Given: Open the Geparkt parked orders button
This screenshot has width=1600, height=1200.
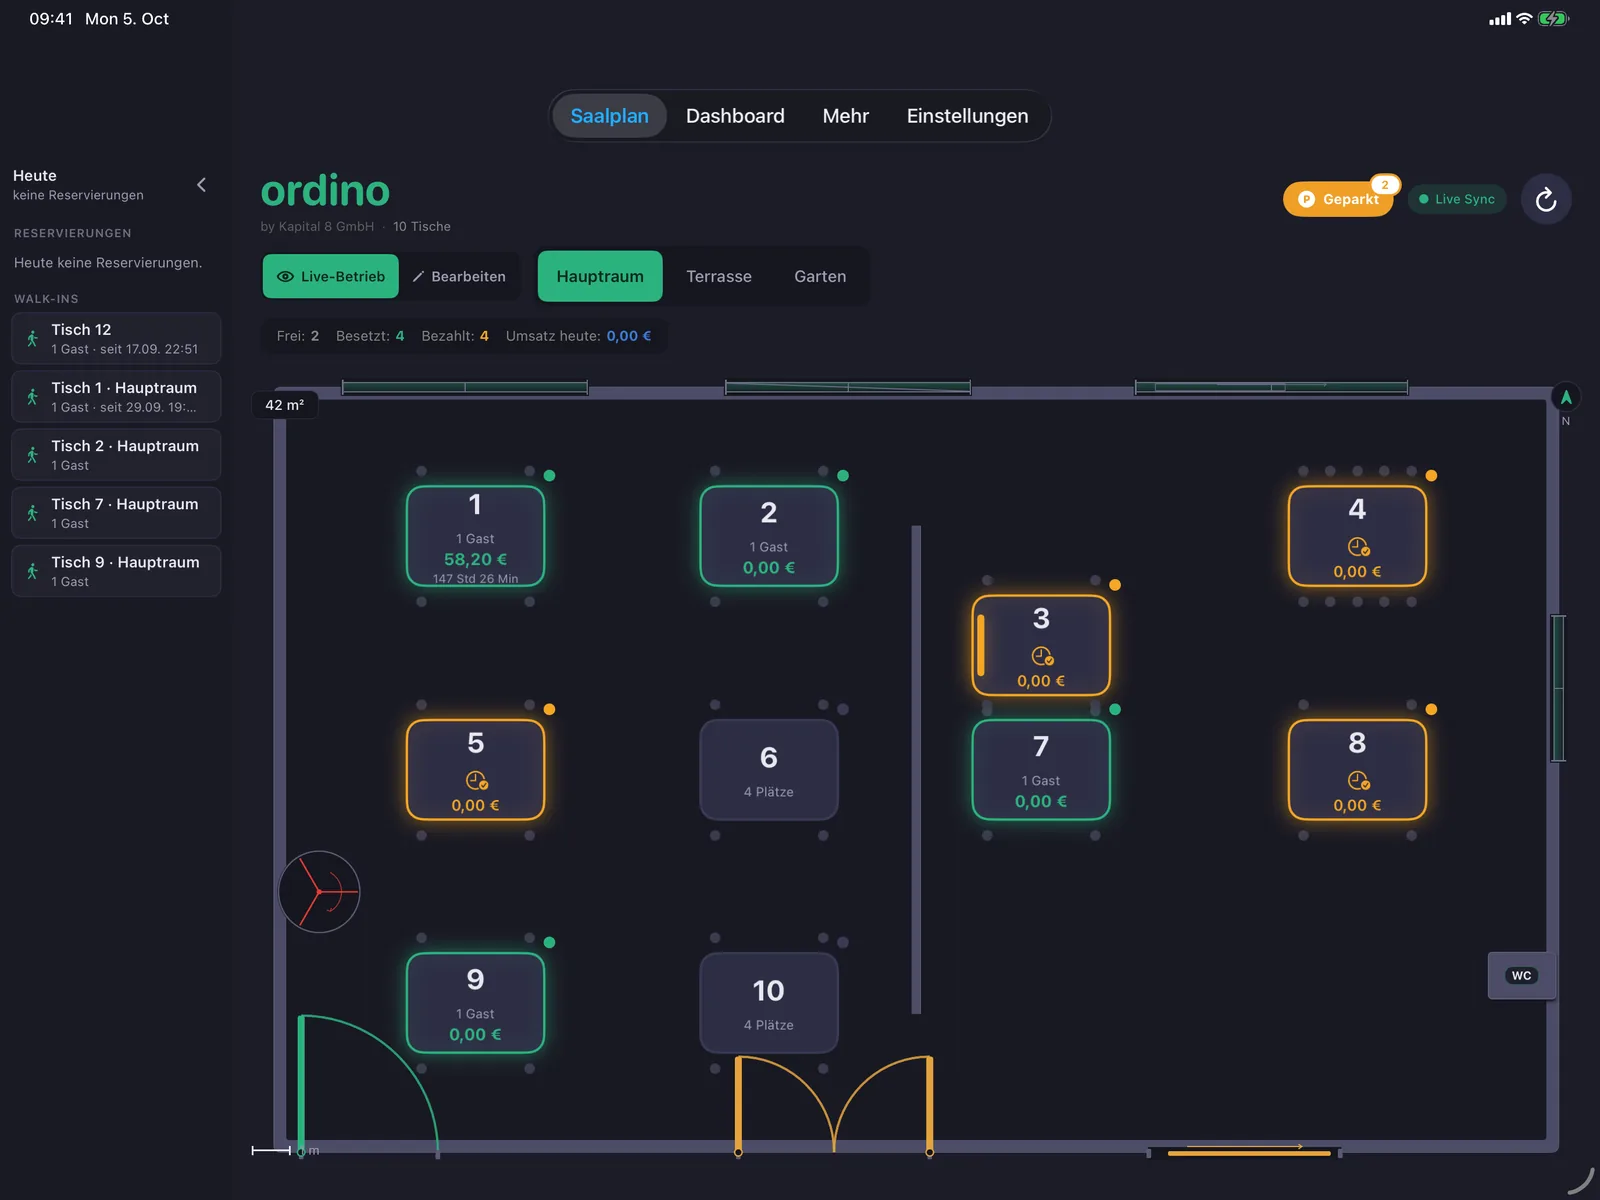Looking at the screenshot, I should 1339,199.
